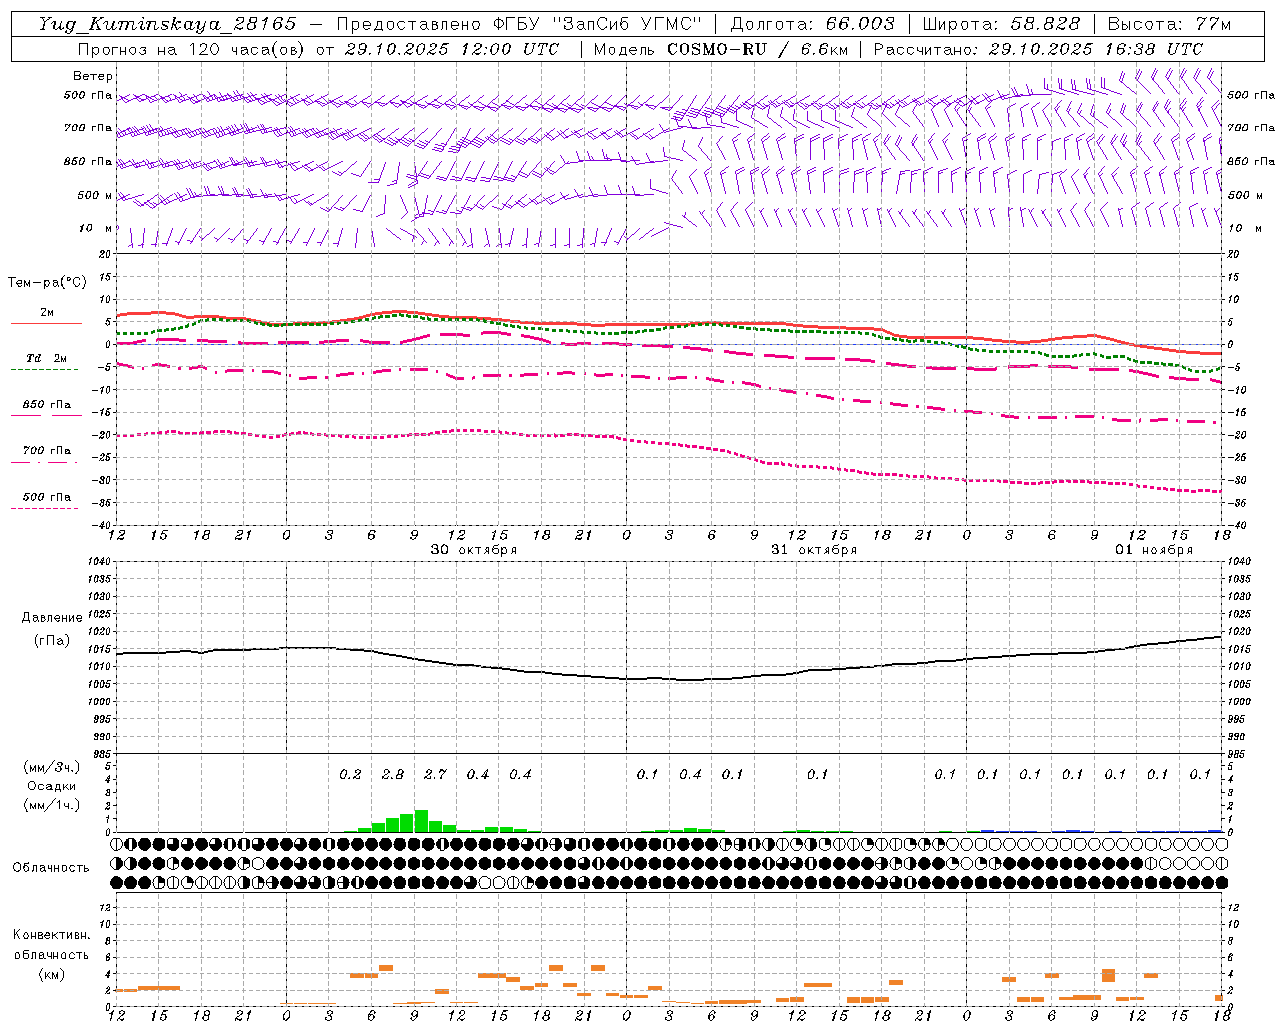1280x1024 pixels.
Task: Click the 2.7 precipitation value
Action: 435,774
